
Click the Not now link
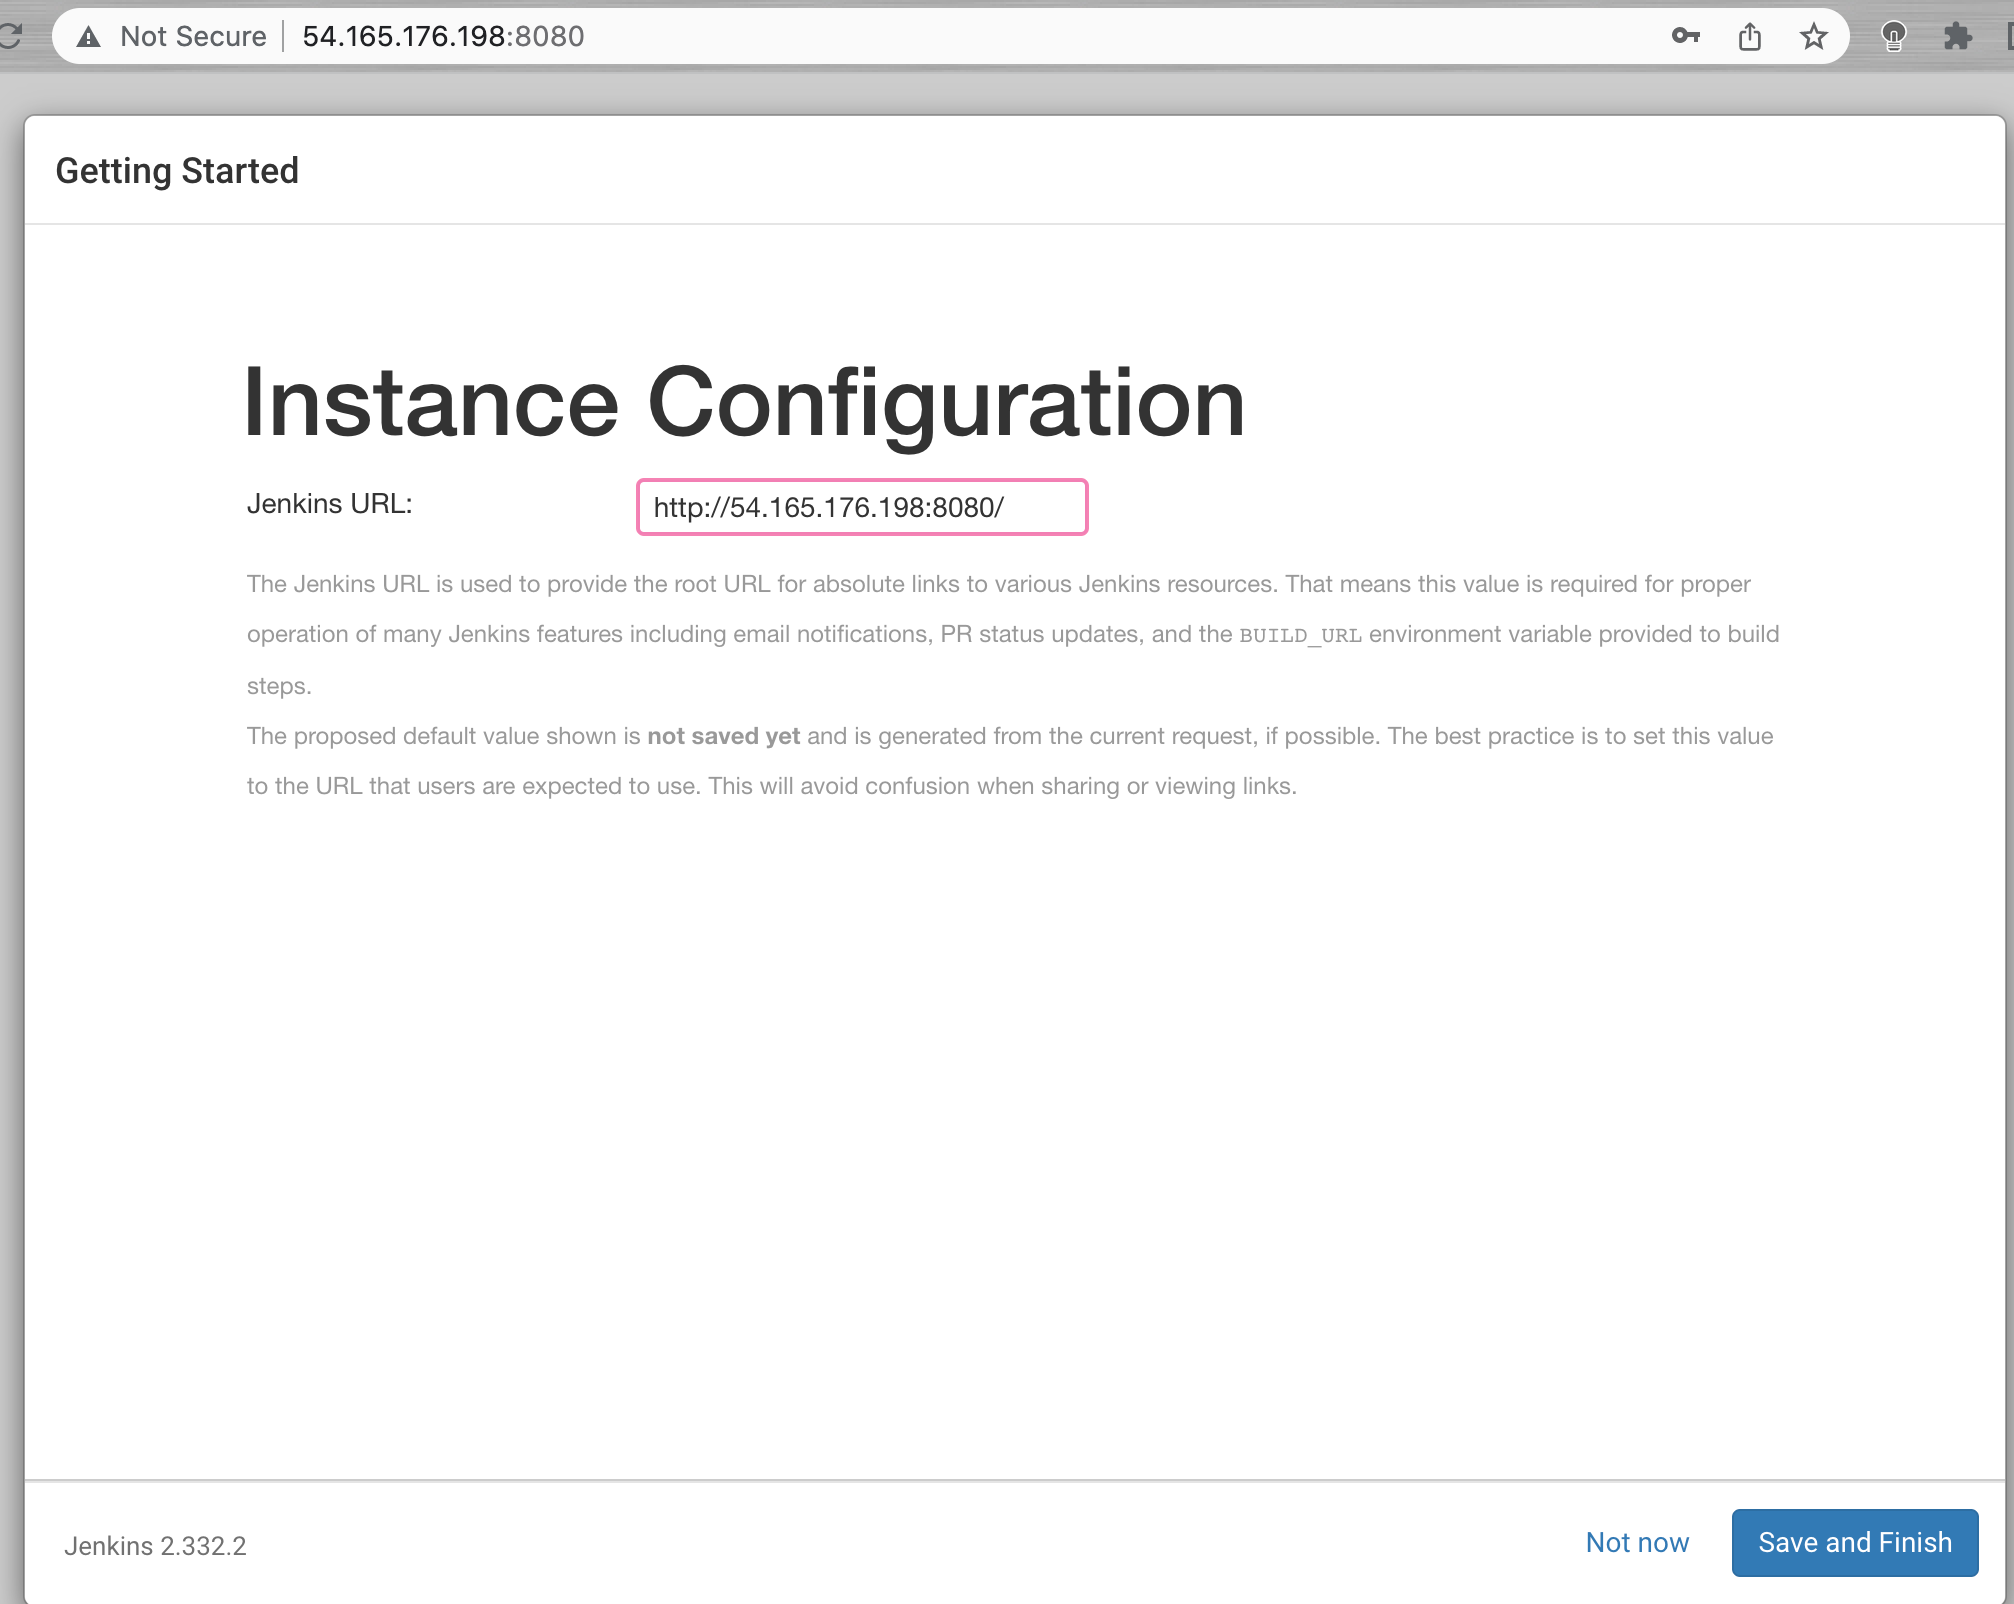1637,1542
